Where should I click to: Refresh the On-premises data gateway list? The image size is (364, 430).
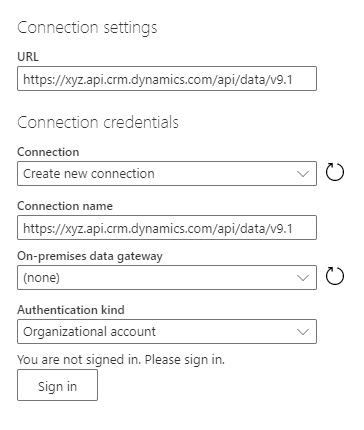click(x=335, y=276)
